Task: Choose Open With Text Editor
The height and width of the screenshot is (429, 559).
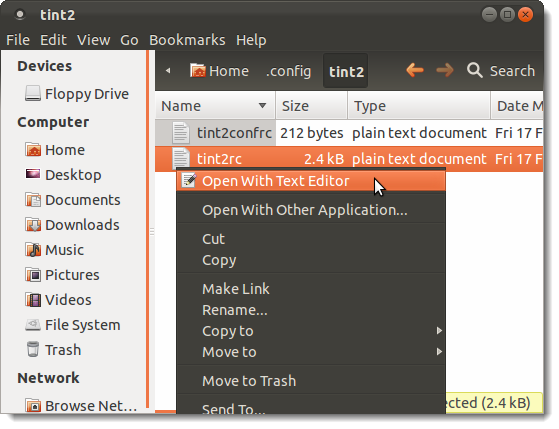Action: [x=311, y=181]
